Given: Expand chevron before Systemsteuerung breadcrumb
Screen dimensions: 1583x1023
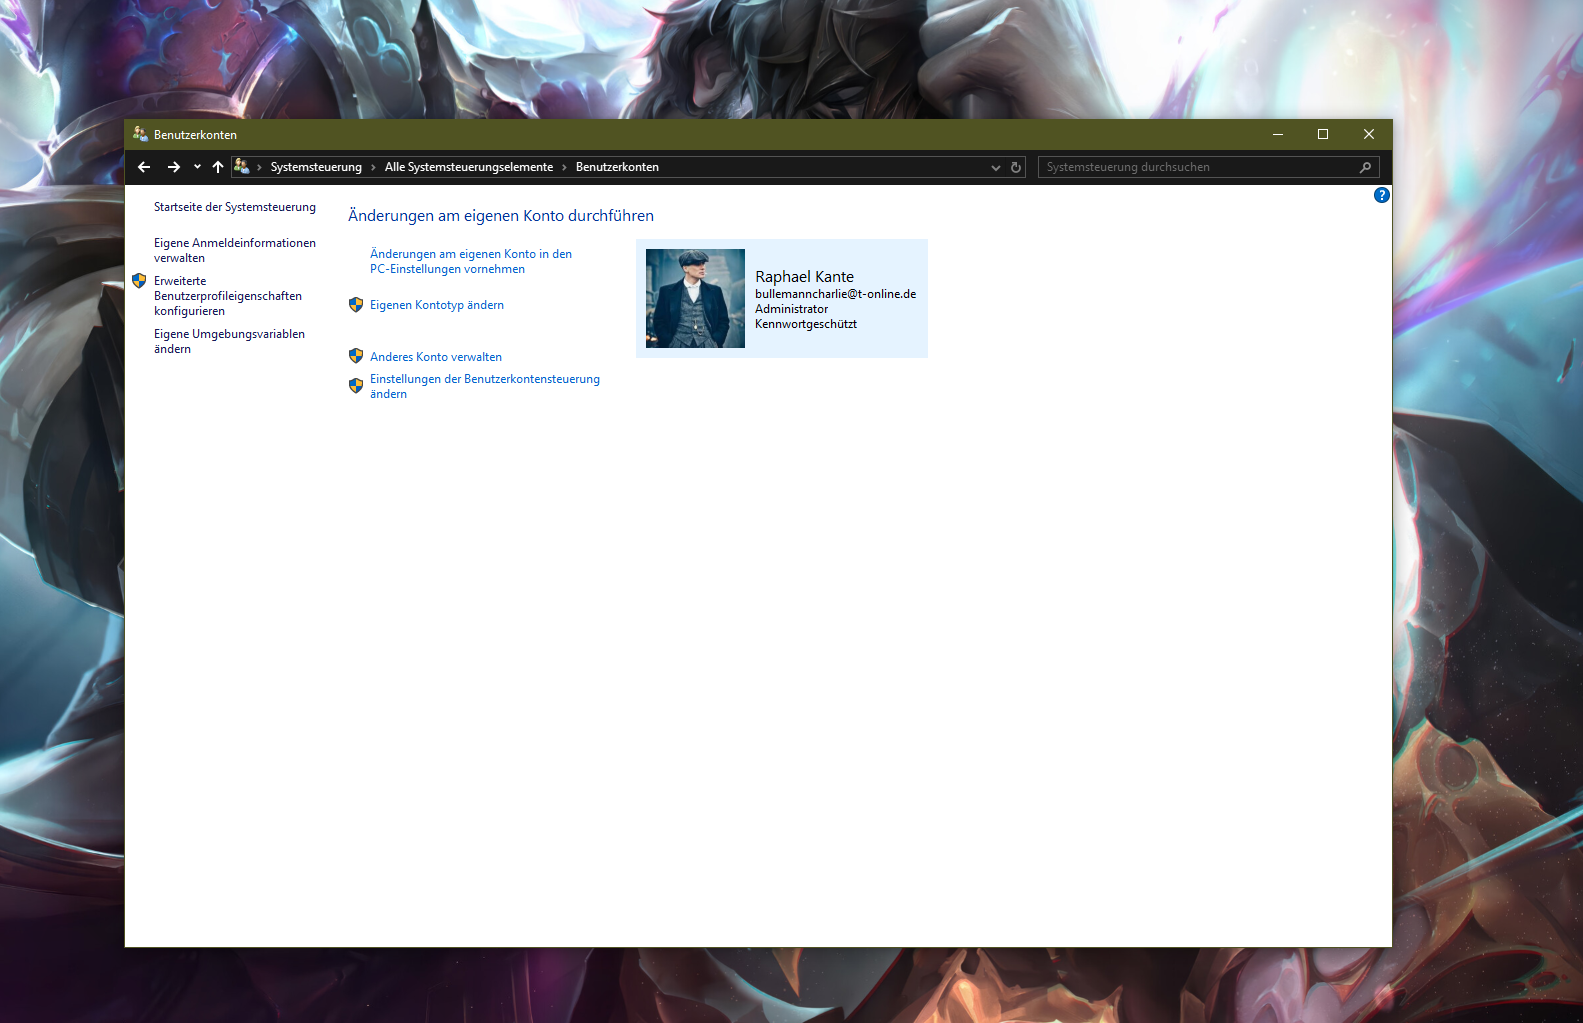Looking at the screenshot, I should [x=259, y=167].
